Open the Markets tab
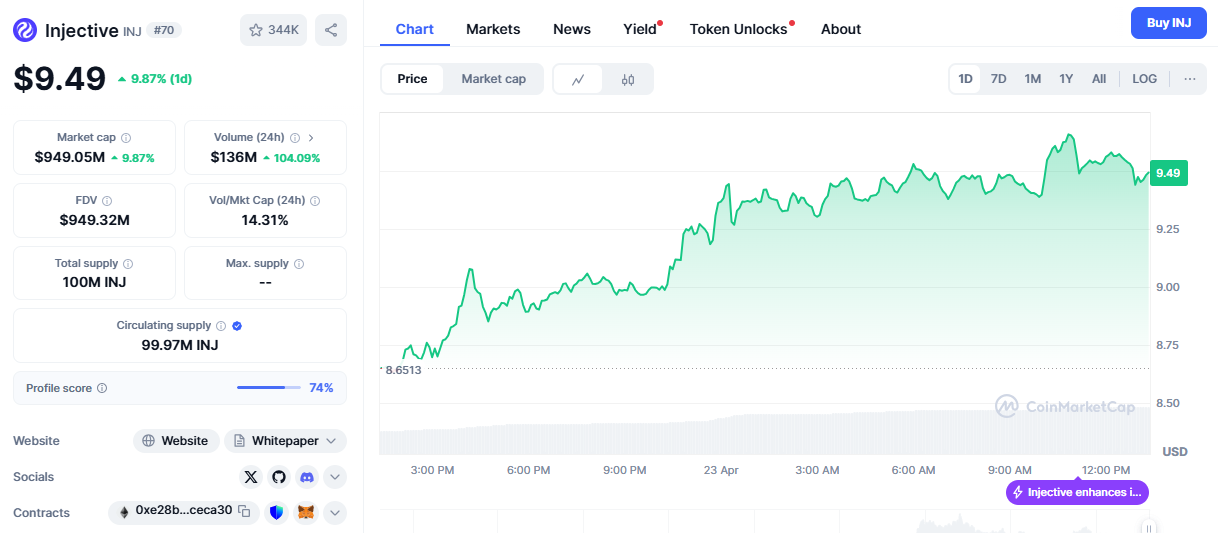1218x533 pixels. click(493, 29)
